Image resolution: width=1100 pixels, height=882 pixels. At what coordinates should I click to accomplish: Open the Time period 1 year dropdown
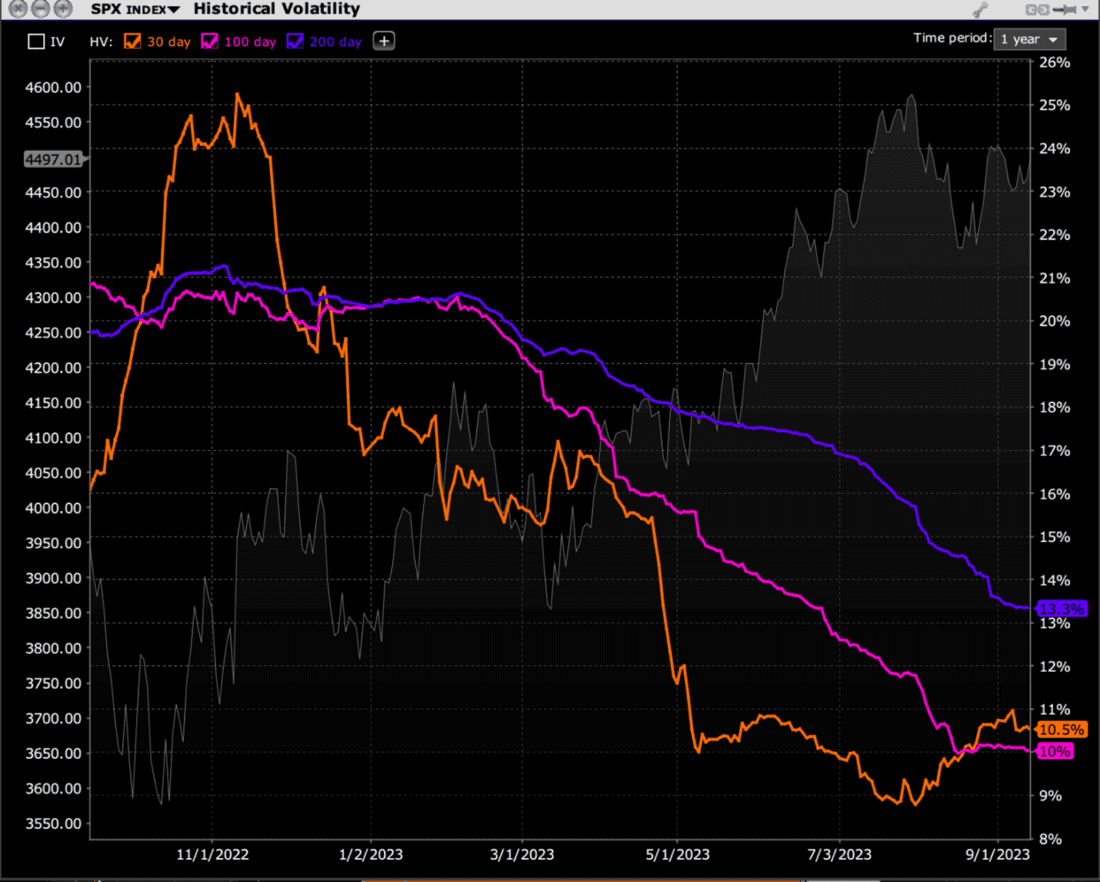[1029, 39]
